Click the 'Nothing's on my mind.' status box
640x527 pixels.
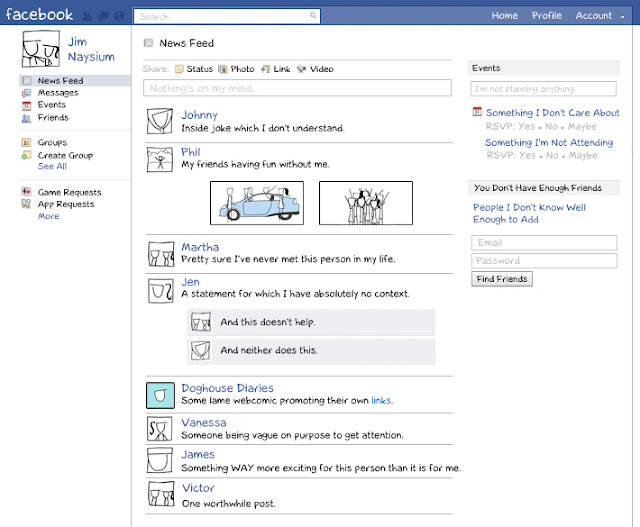point(297,88)
